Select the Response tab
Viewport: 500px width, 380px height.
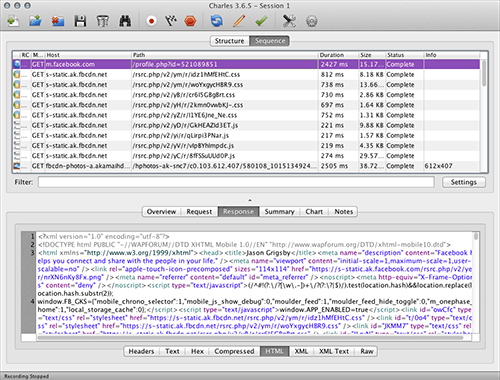pos(238,212)
